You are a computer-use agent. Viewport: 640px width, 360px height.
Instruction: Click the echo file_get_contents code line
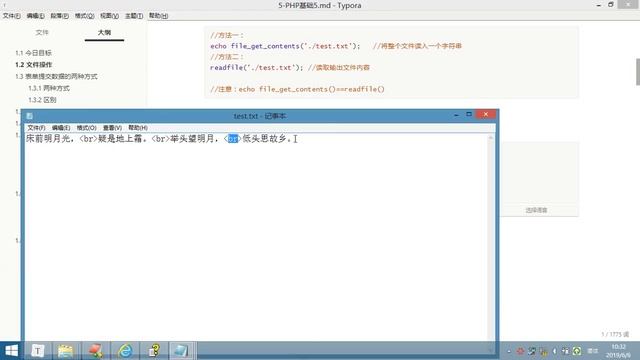(336, 46)
